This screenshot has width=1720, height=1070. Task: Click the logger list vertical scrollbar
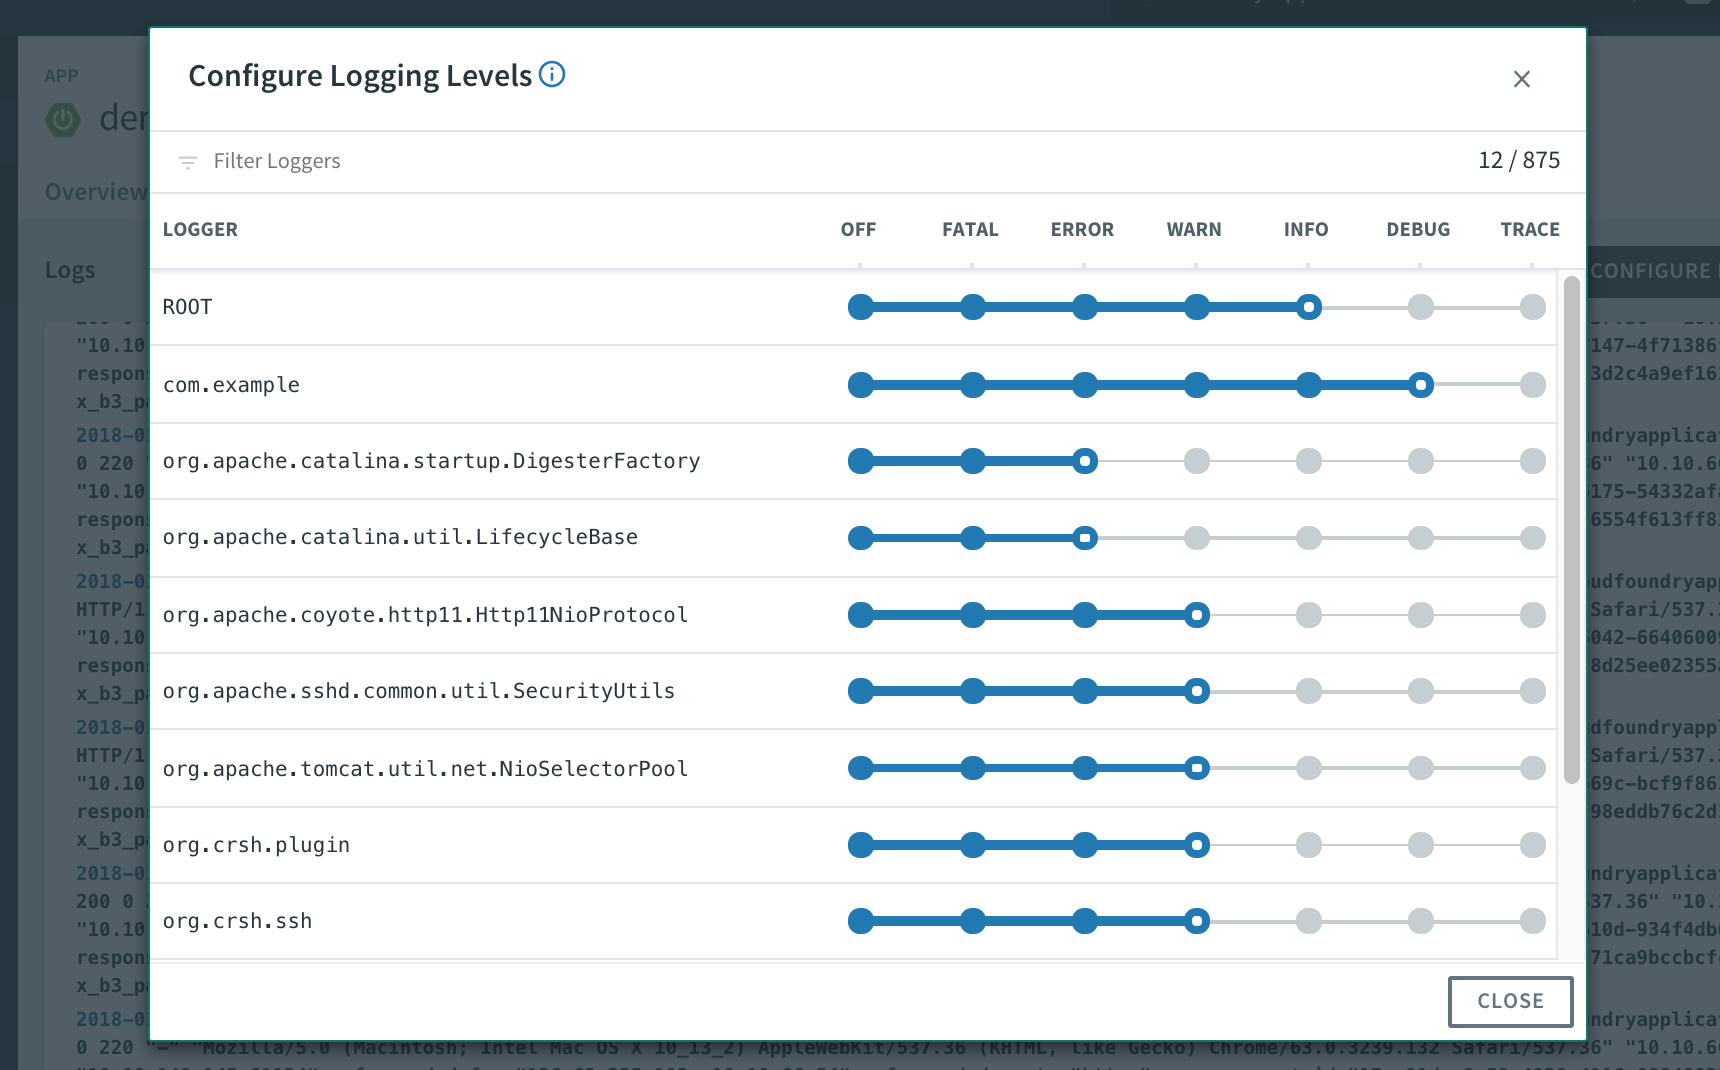pos(1571,530)
